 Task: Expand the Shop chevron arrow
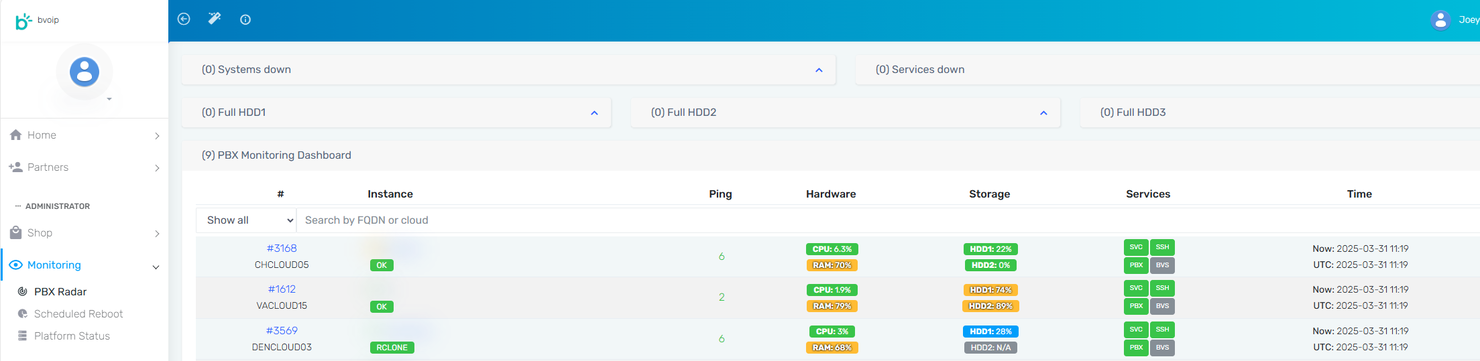coord(157,234)
